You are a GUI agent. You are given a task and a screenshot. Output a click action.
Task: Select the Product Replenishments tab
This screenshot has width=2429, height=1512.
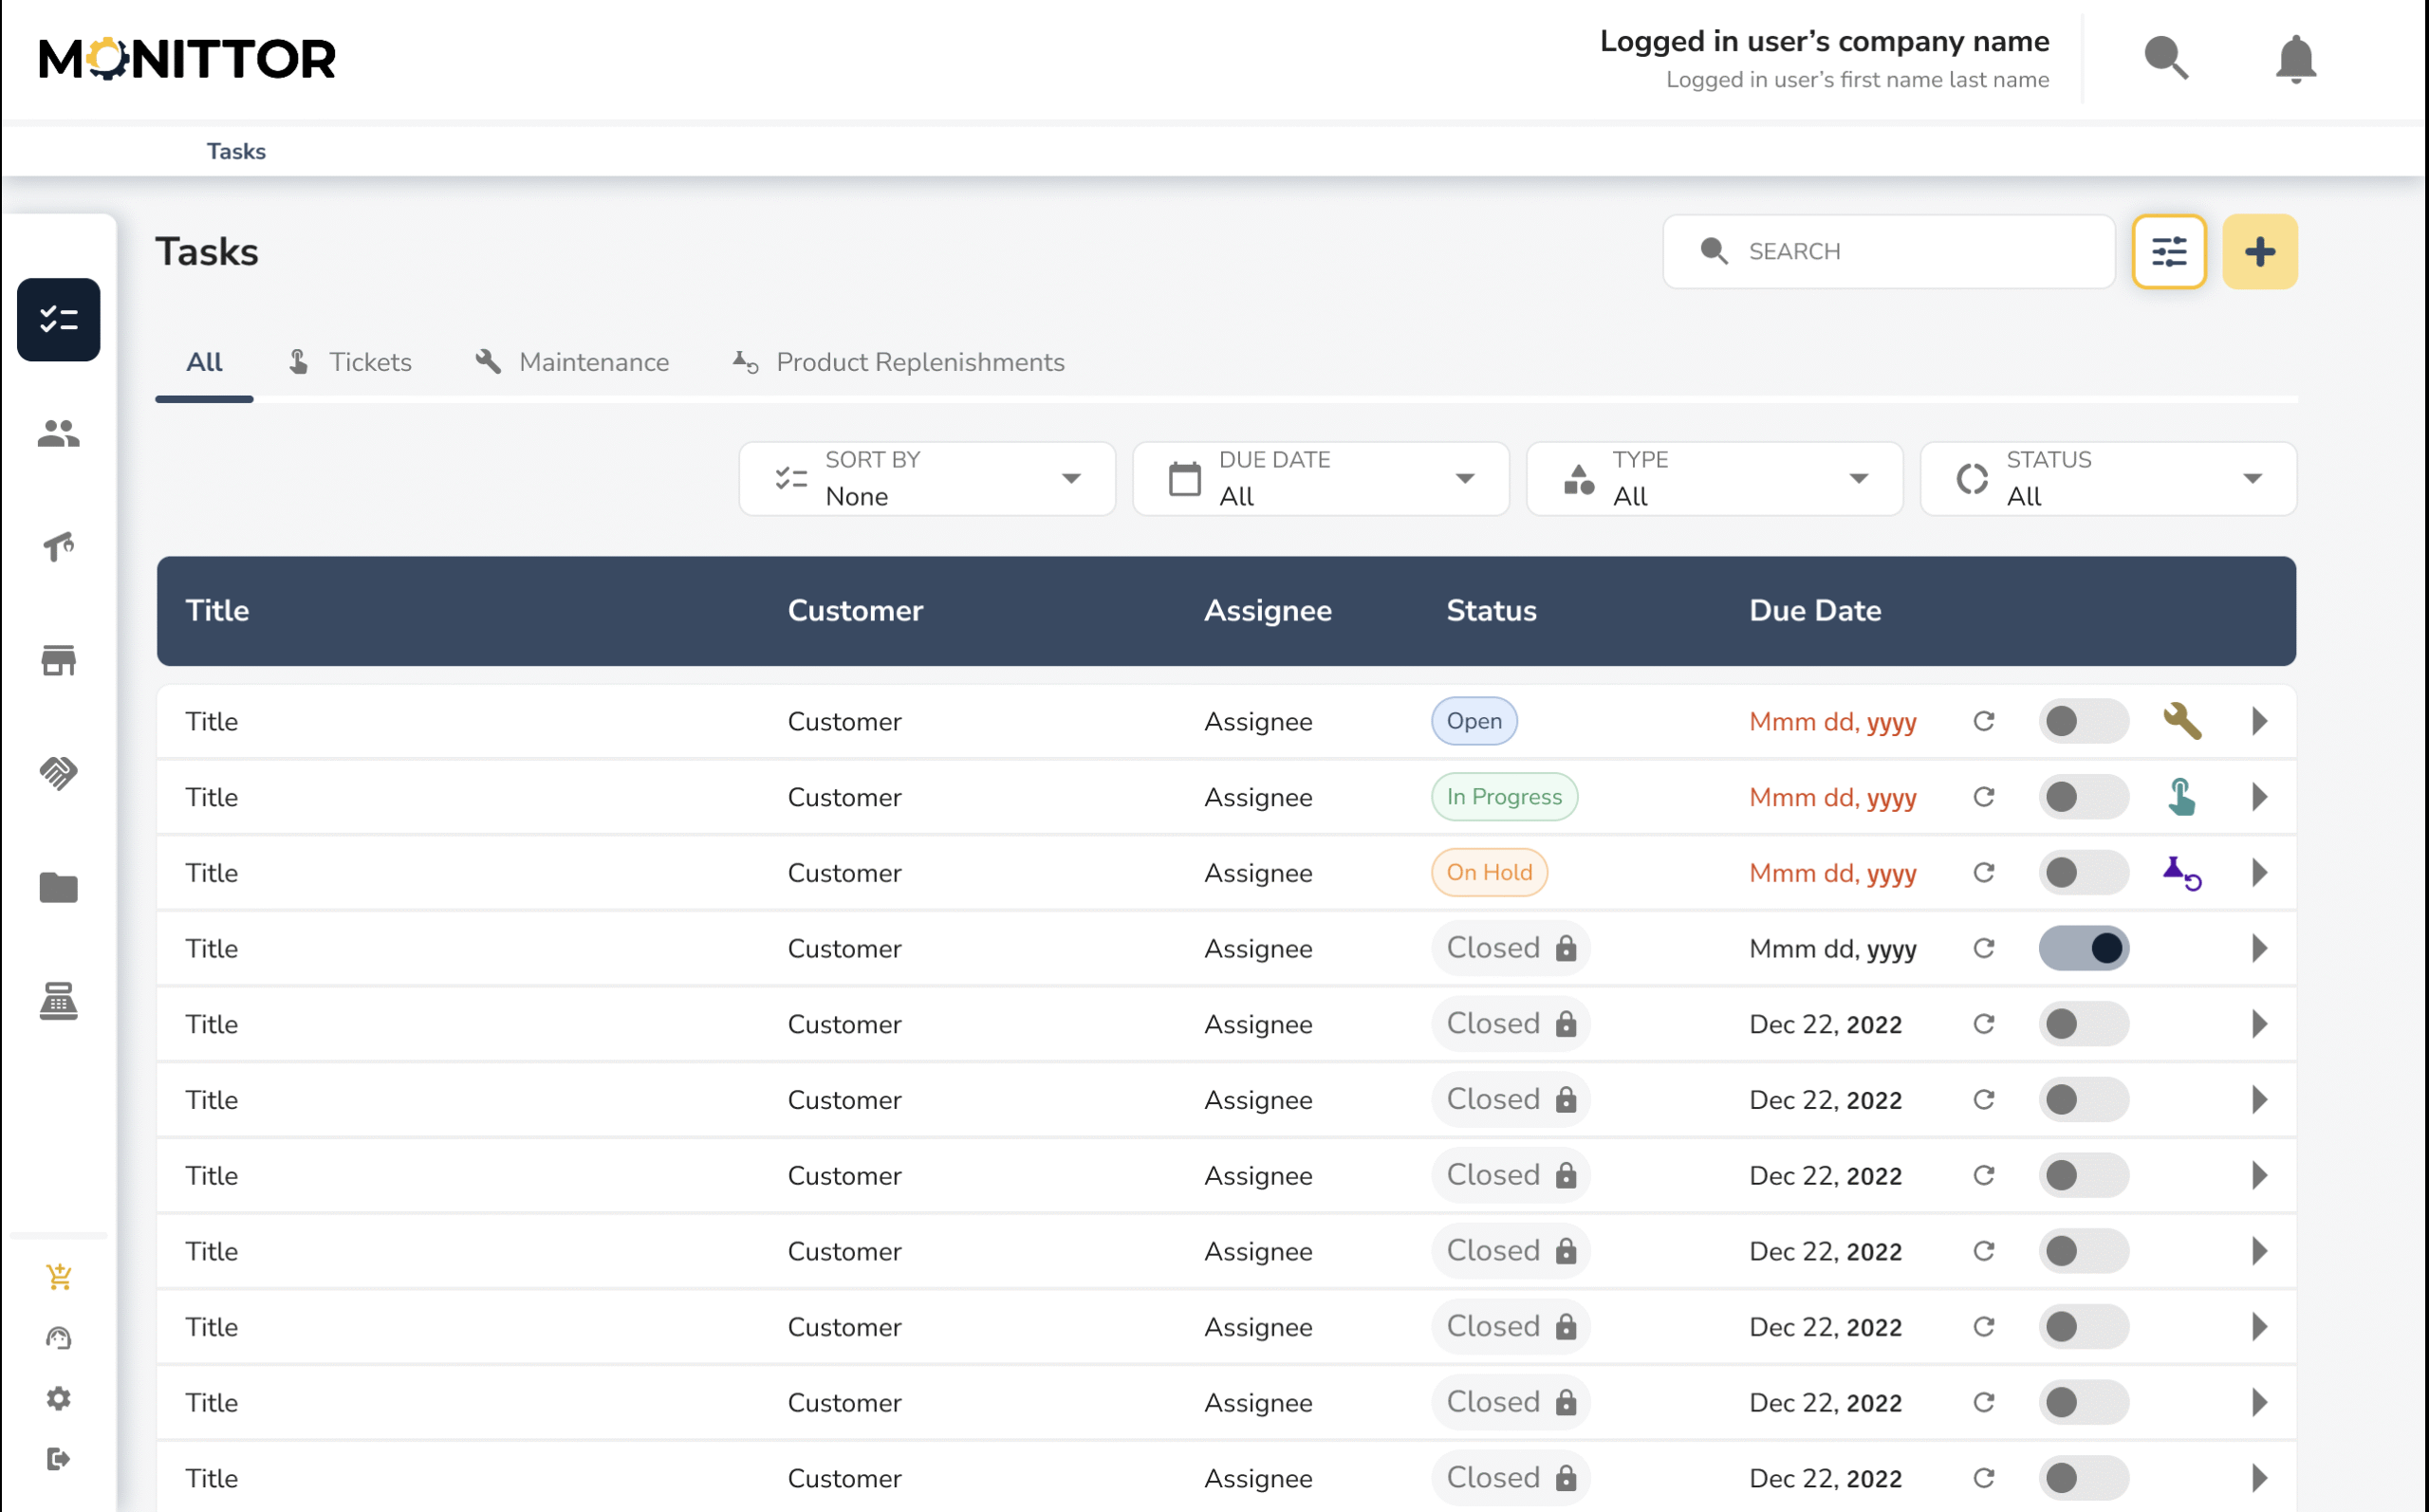tap(898, 362)
